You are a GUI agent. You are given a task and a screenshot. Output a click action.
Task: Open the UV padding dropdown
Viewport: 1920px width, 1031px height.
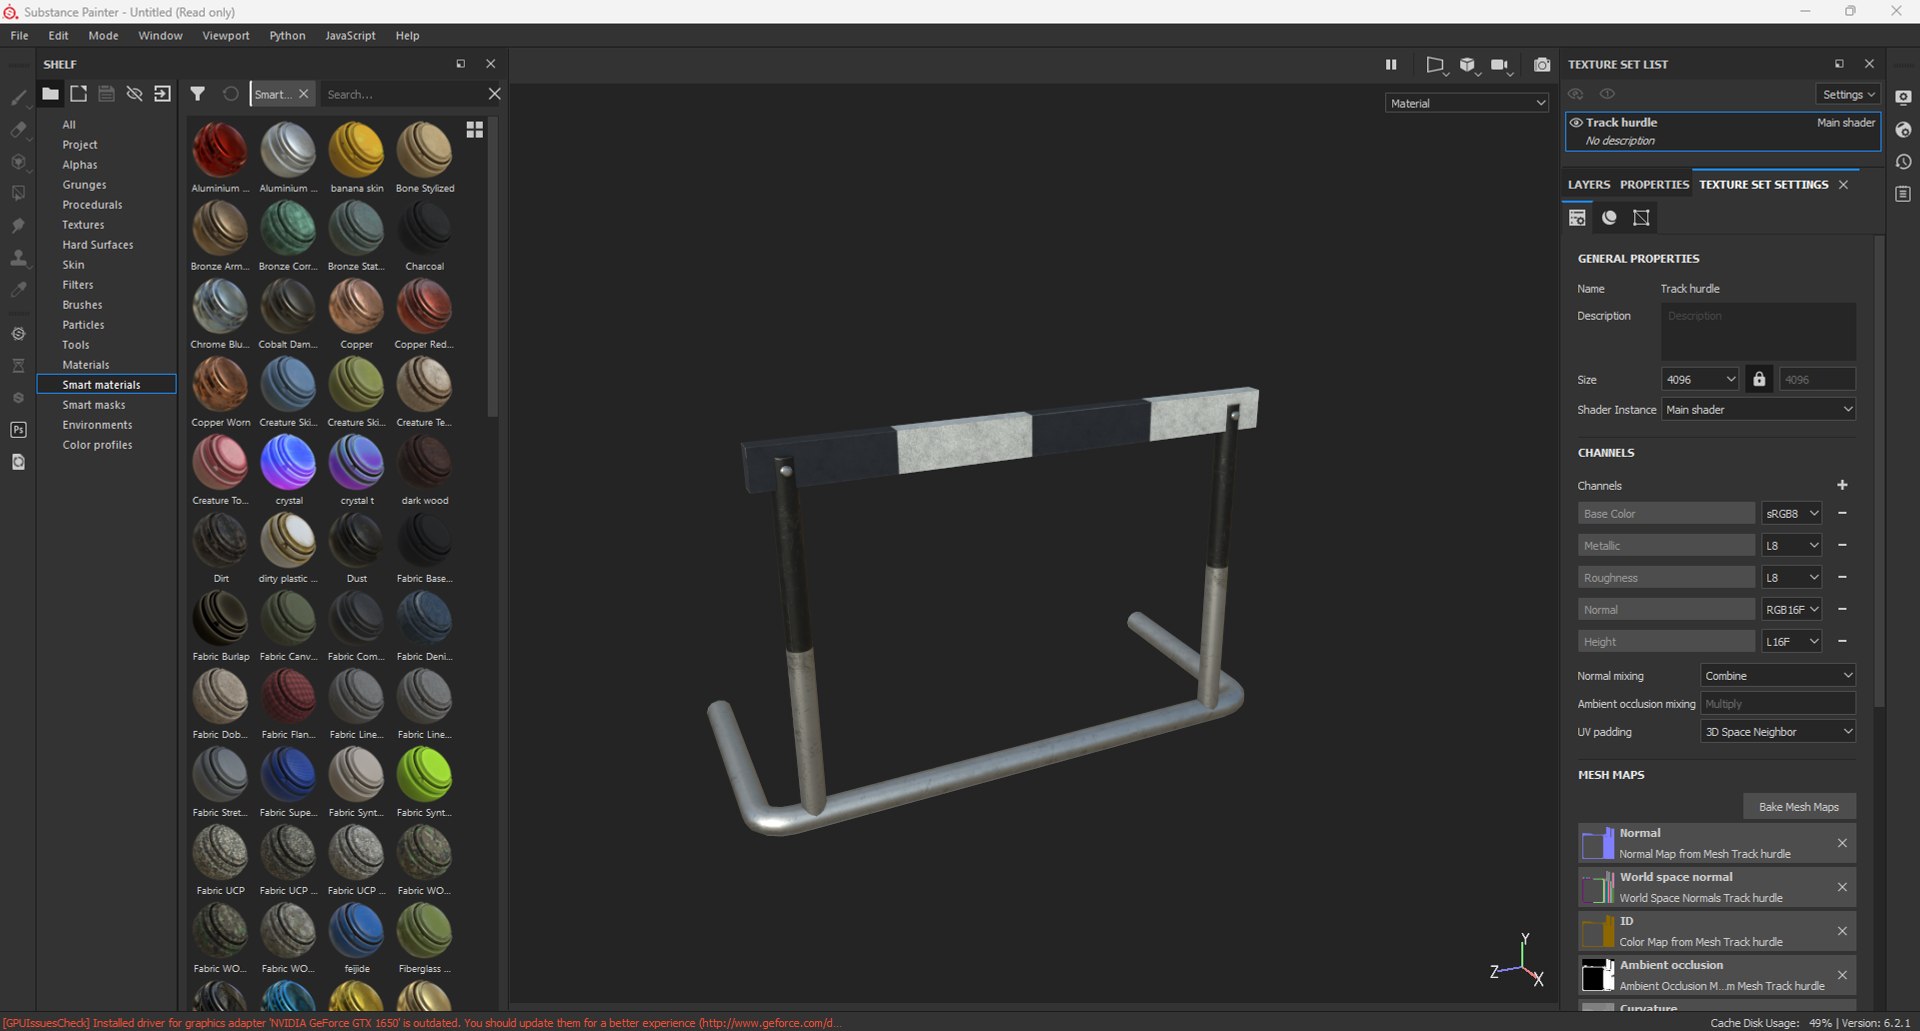click(1778, 732)
